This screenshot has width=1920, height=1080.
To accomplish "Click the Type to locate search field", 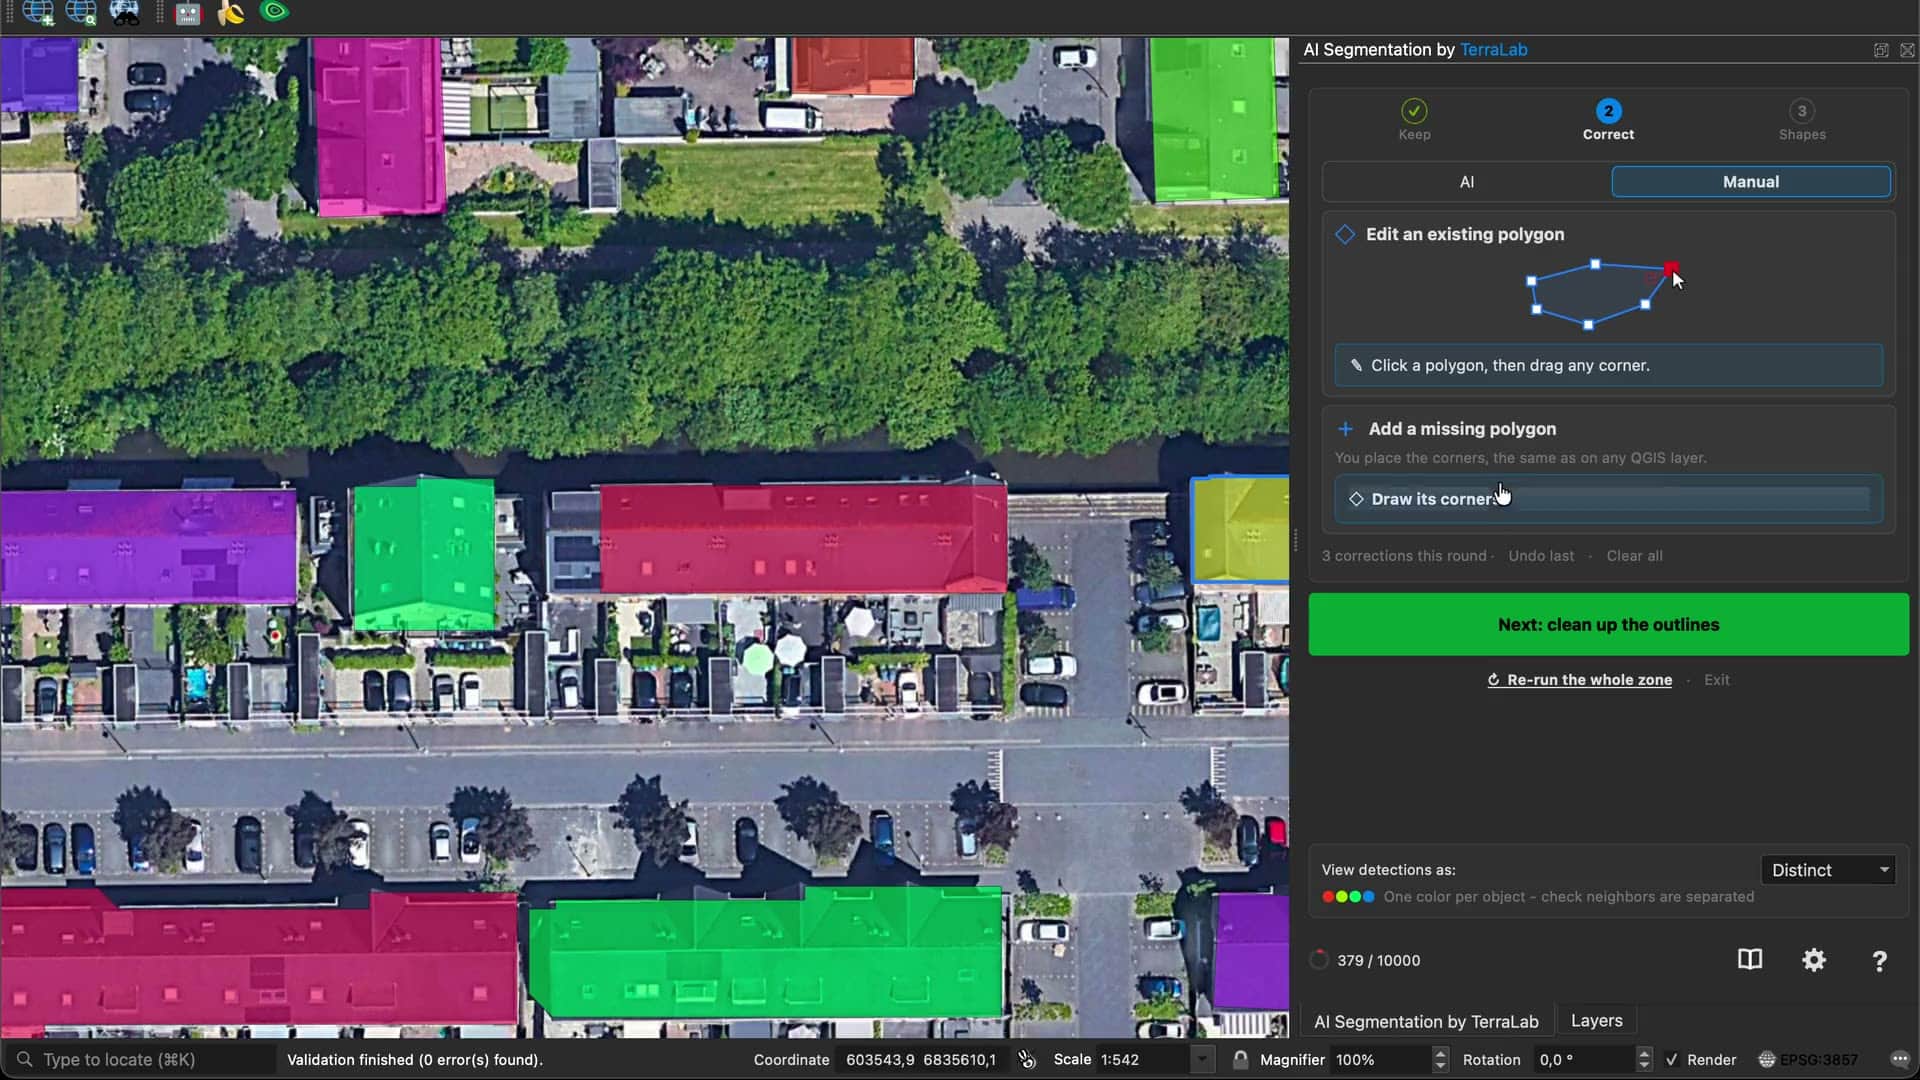I will click(140, 1060).
